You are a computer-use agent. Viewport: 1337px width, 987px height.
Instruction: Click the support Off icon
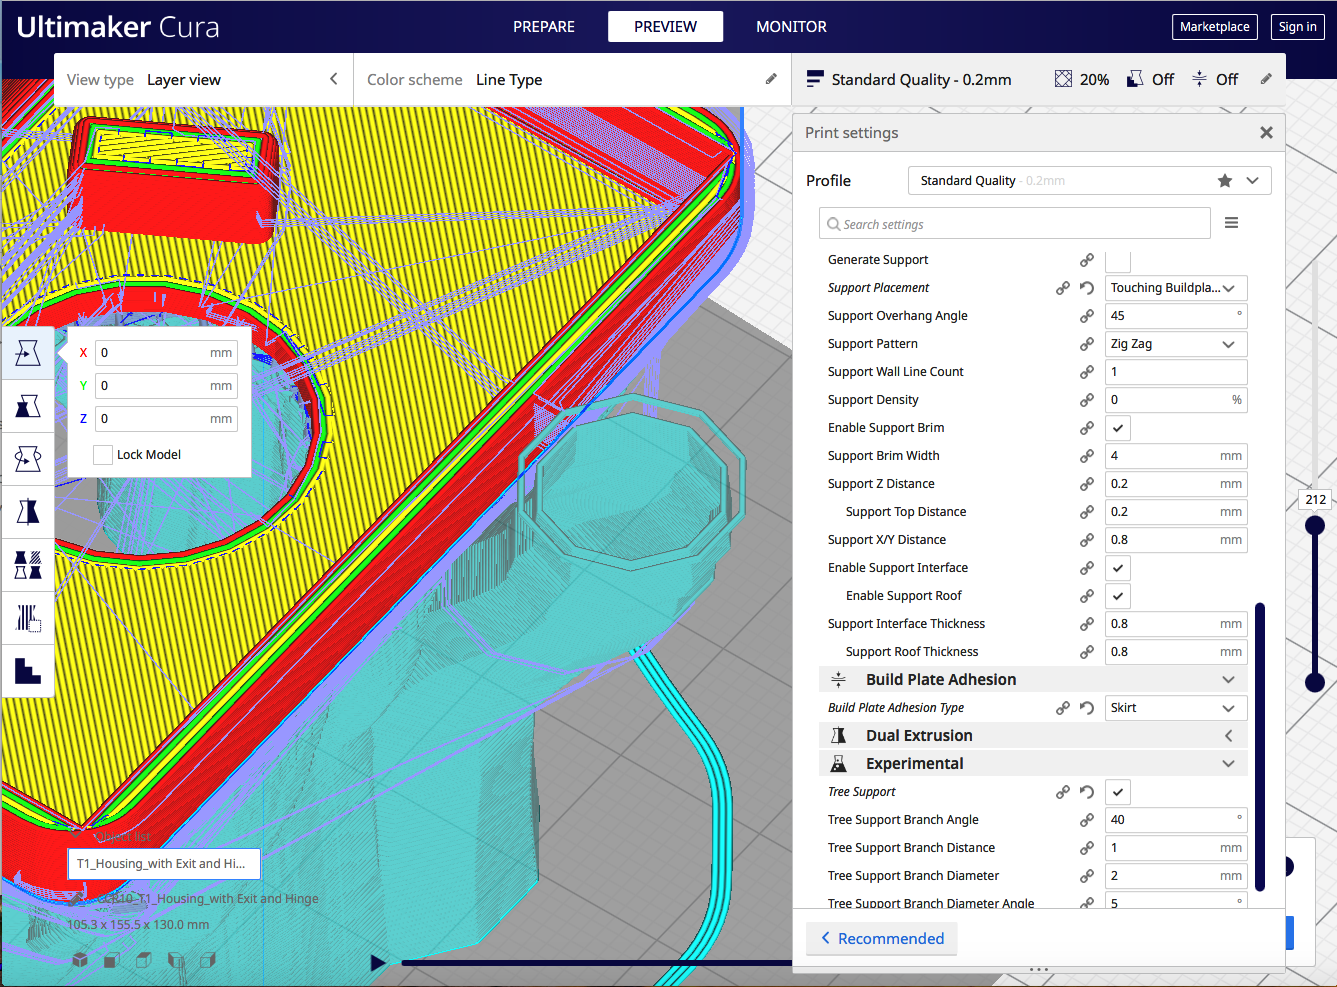pos(1135,79)
